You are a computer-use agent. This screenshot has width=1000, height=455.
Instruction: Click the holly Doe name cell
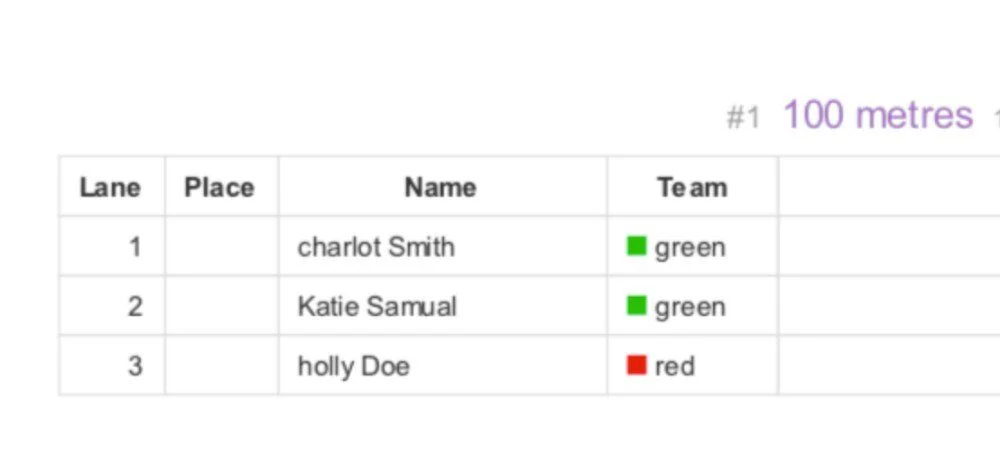[x=443, y=366]
